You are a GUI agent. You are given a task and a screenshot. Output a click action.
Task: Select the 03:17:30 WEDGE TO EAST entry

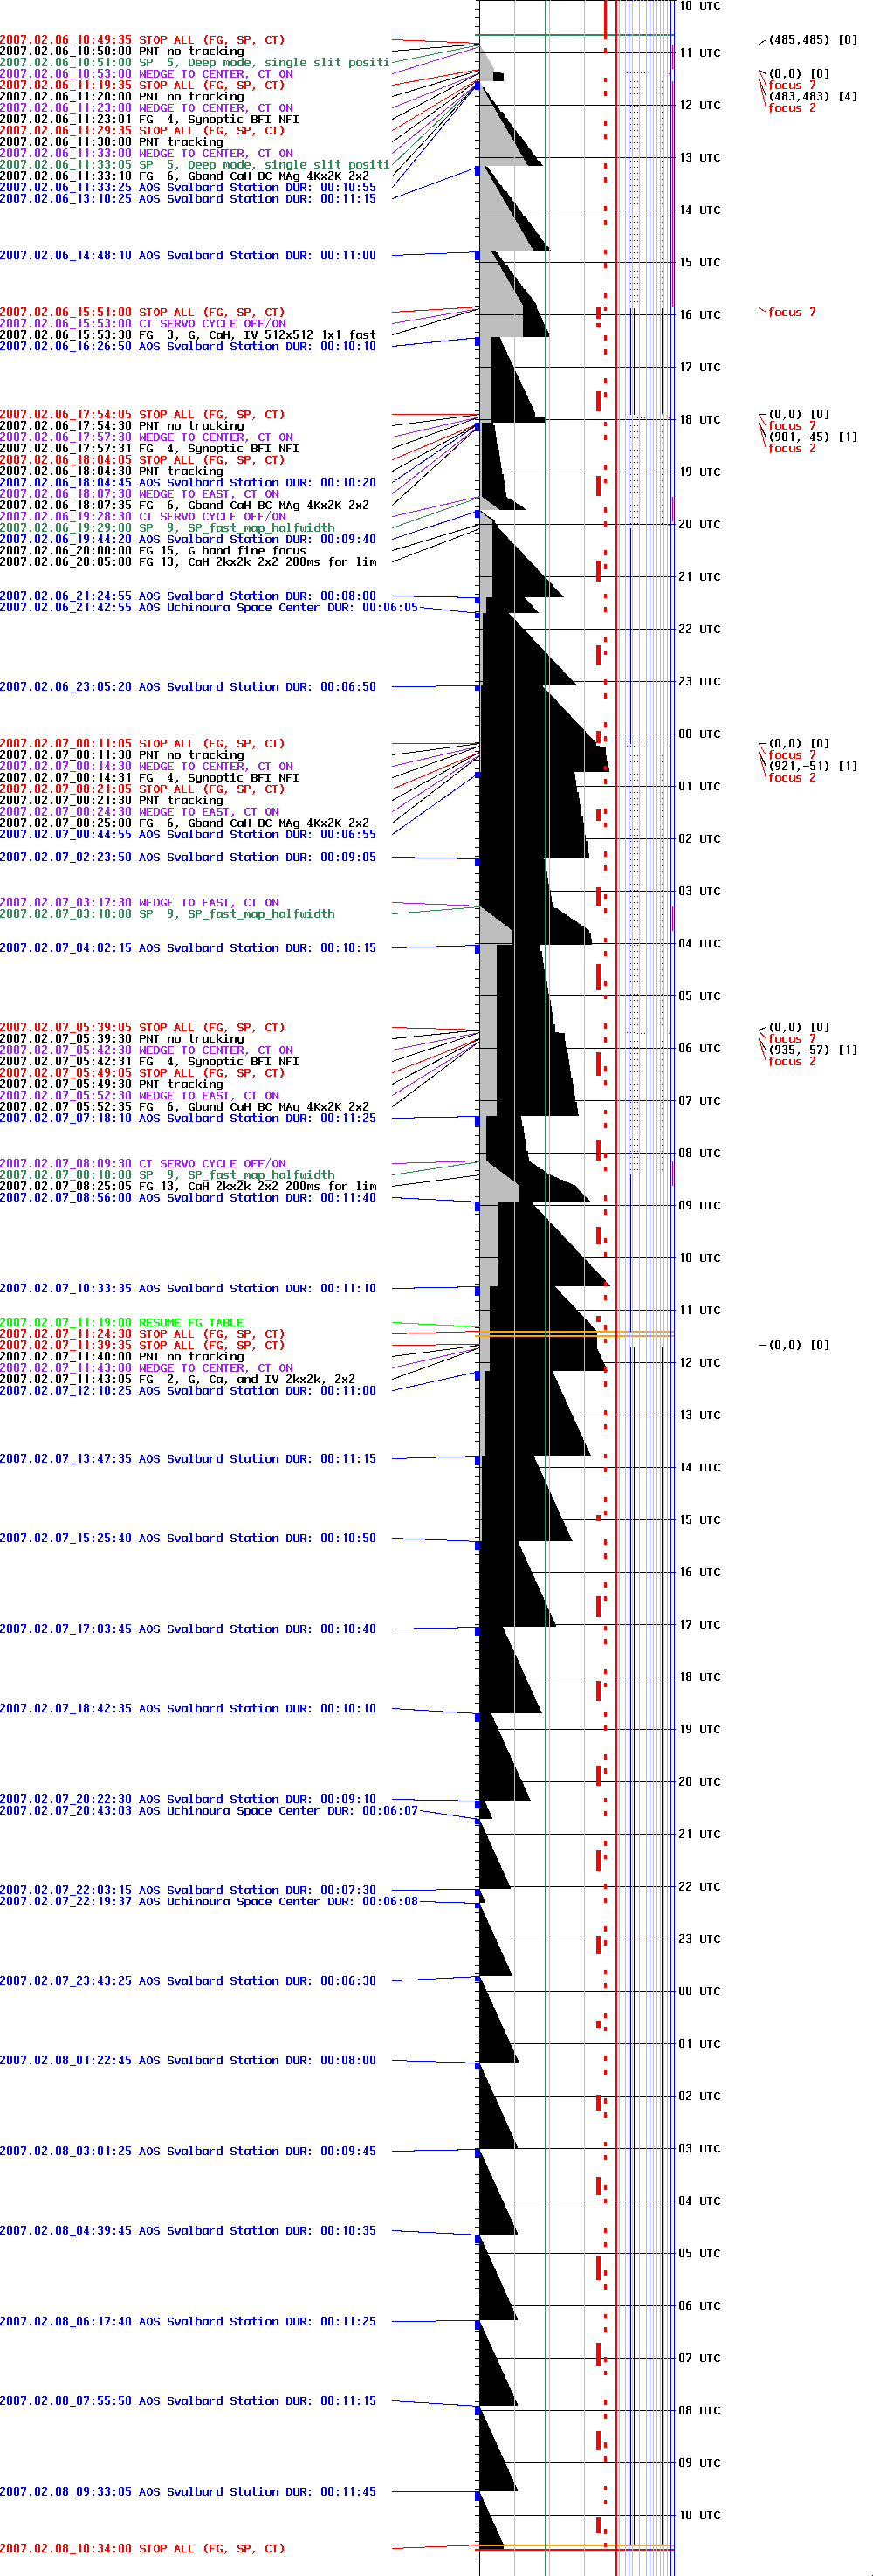(x=140, y=903)
